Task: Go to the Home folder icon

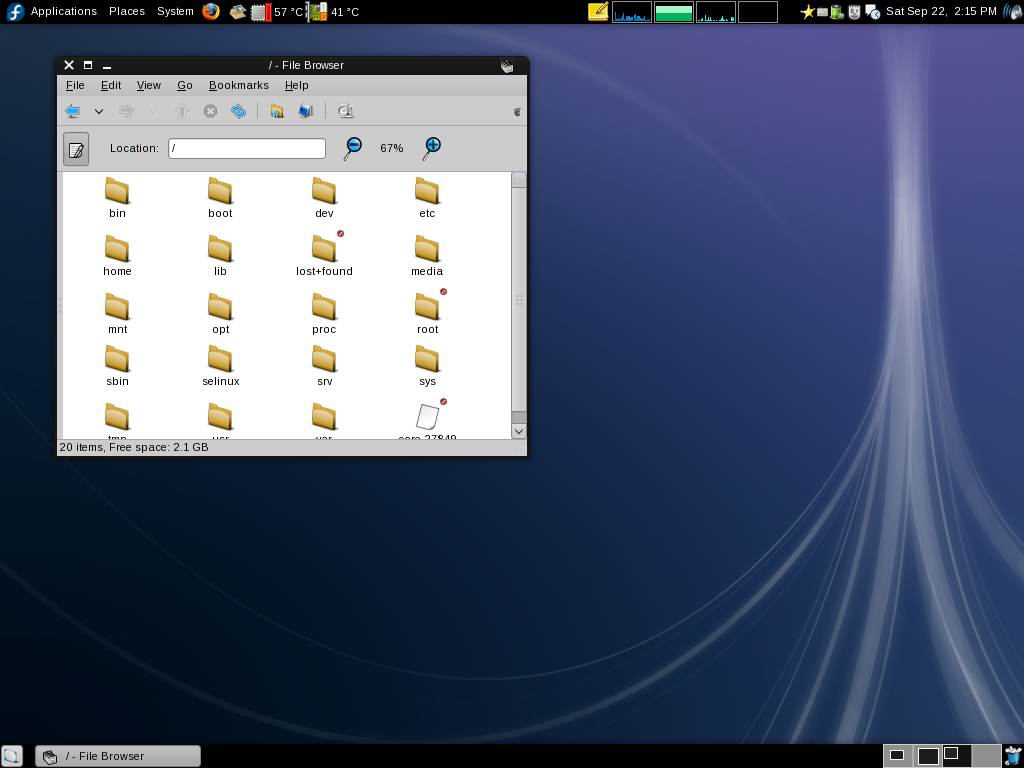Action: click(x=277, y=112)
